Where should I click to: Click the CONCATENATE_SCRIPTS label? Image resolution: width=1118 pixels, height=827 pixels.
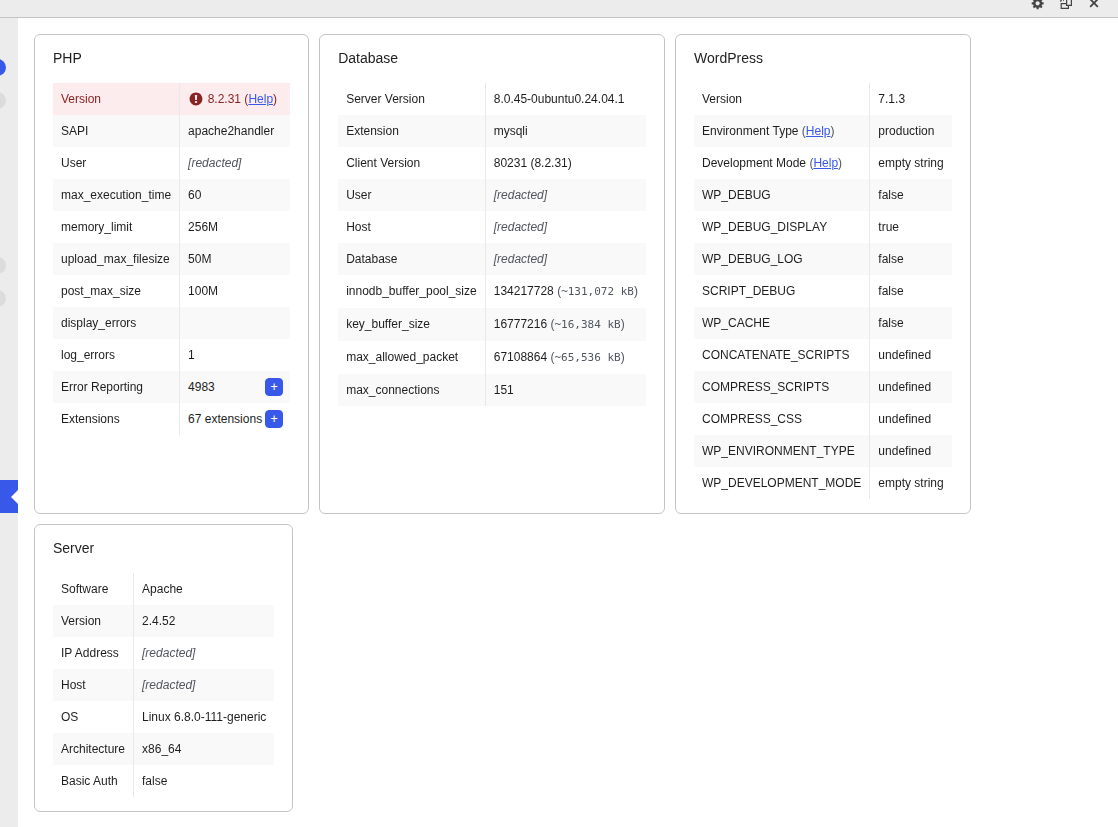pos(775,355)
